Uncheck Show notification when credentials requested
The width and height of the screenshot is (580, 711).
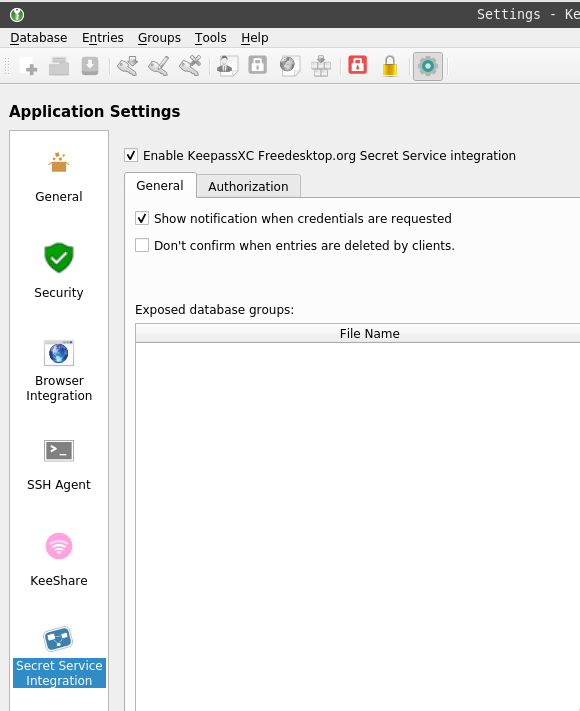[x=142, y=219]
